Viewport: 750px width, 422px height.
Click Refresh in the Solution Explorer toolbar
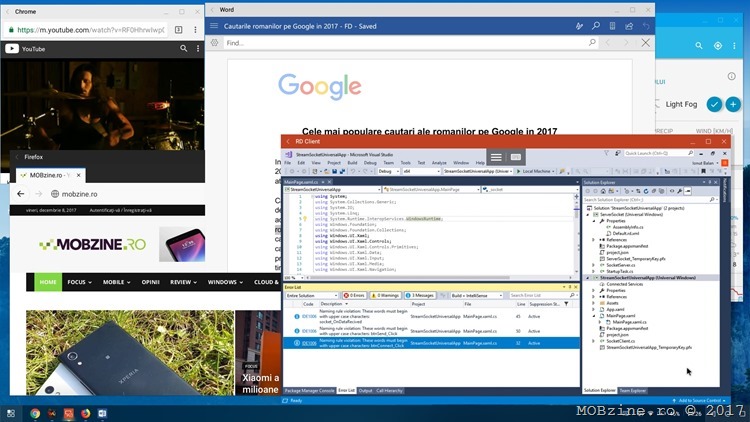tap(646, 191)
